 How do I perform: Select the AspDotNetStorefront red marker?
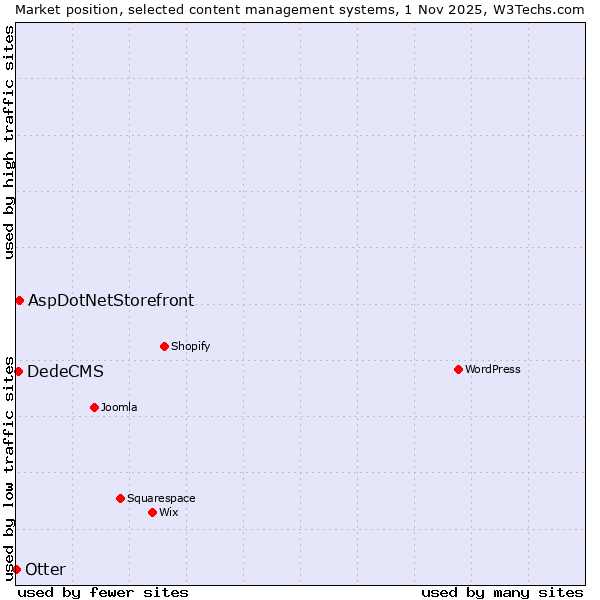pos(19,300)
